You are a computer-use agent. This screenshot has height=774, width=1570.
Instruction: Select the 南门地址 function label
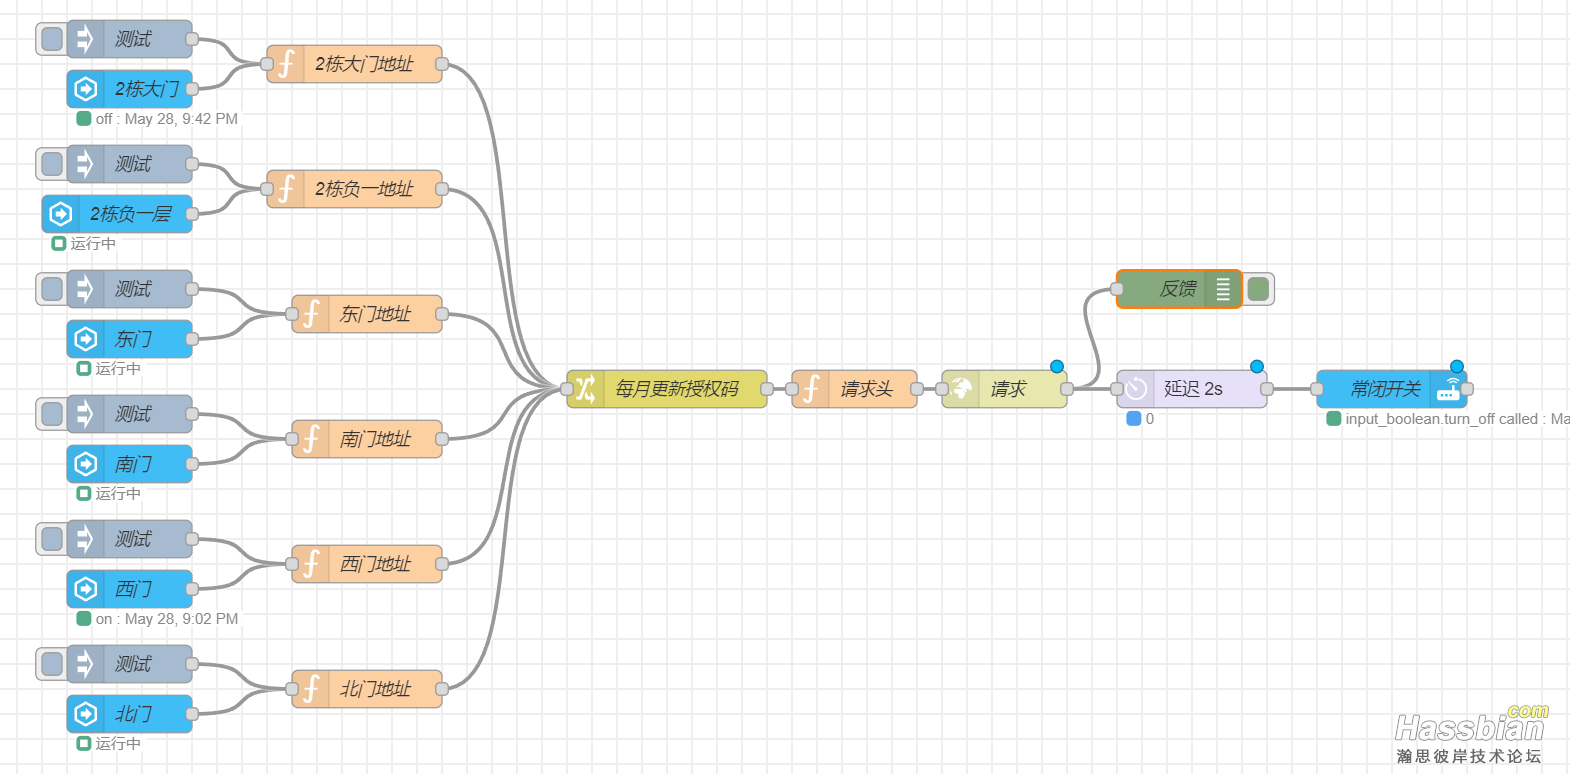pyautogui.click(x=375, y=439)
